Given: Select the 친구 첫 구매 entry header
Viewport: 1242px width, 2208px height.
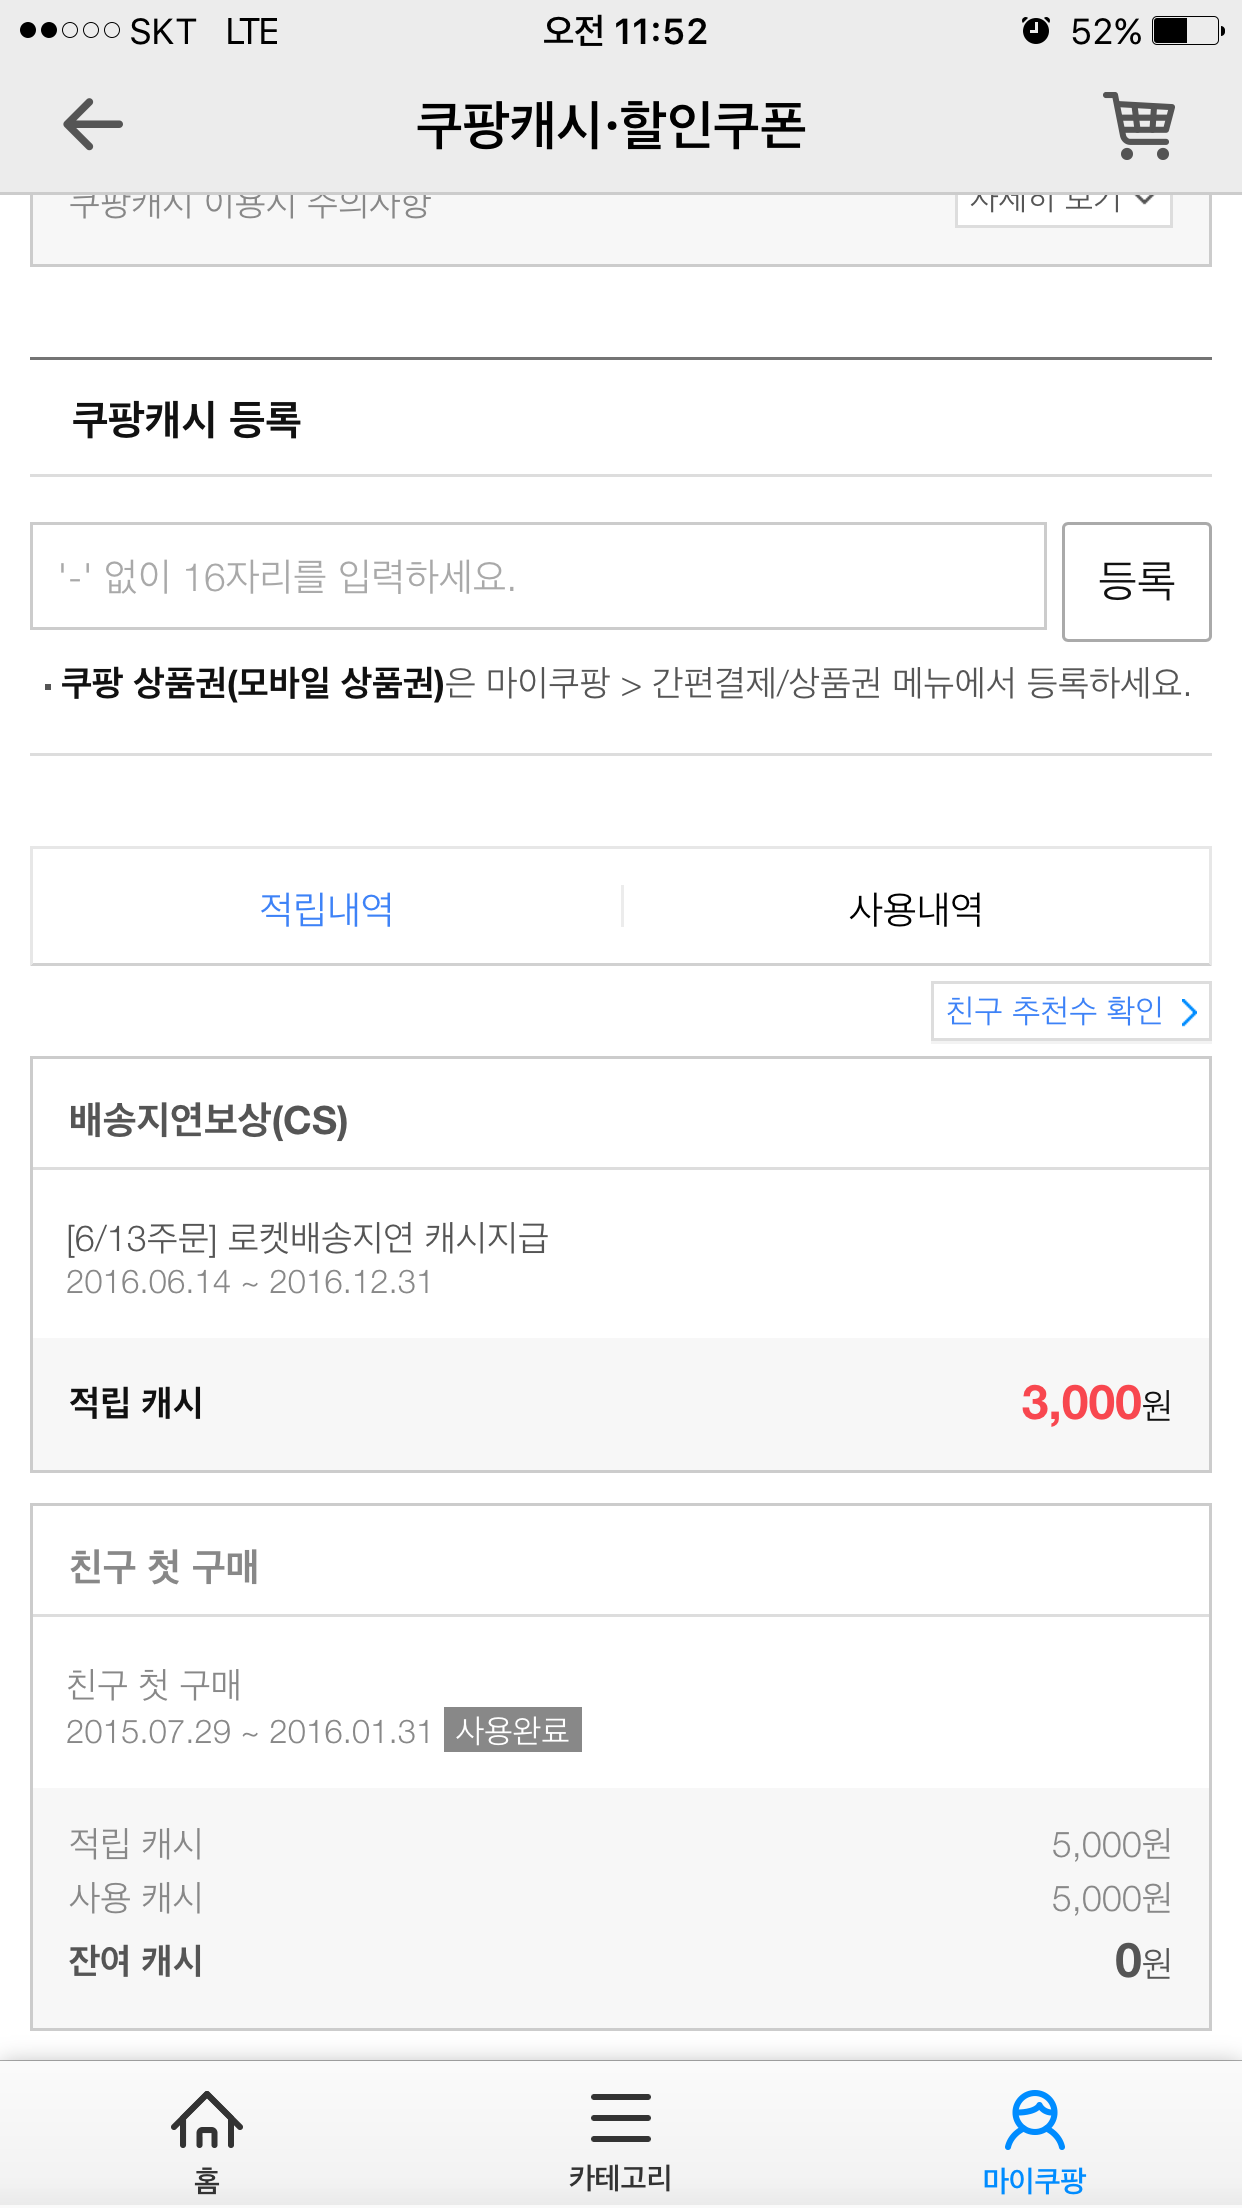Looking at the screenshot, I should point(164,1566).
